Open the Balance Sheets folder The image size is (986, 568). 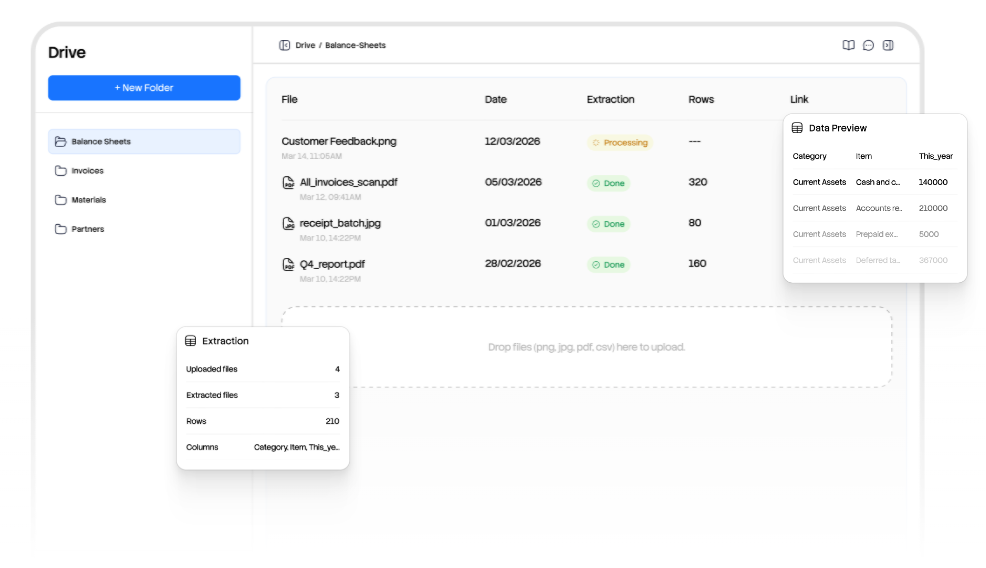click(144, 142)
